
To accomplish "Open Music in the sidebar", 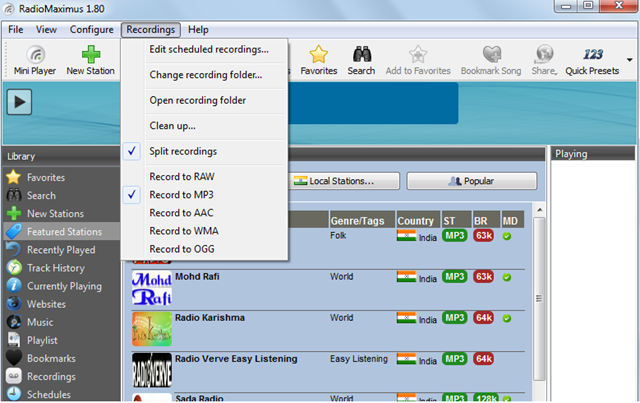I will [62, 322].
